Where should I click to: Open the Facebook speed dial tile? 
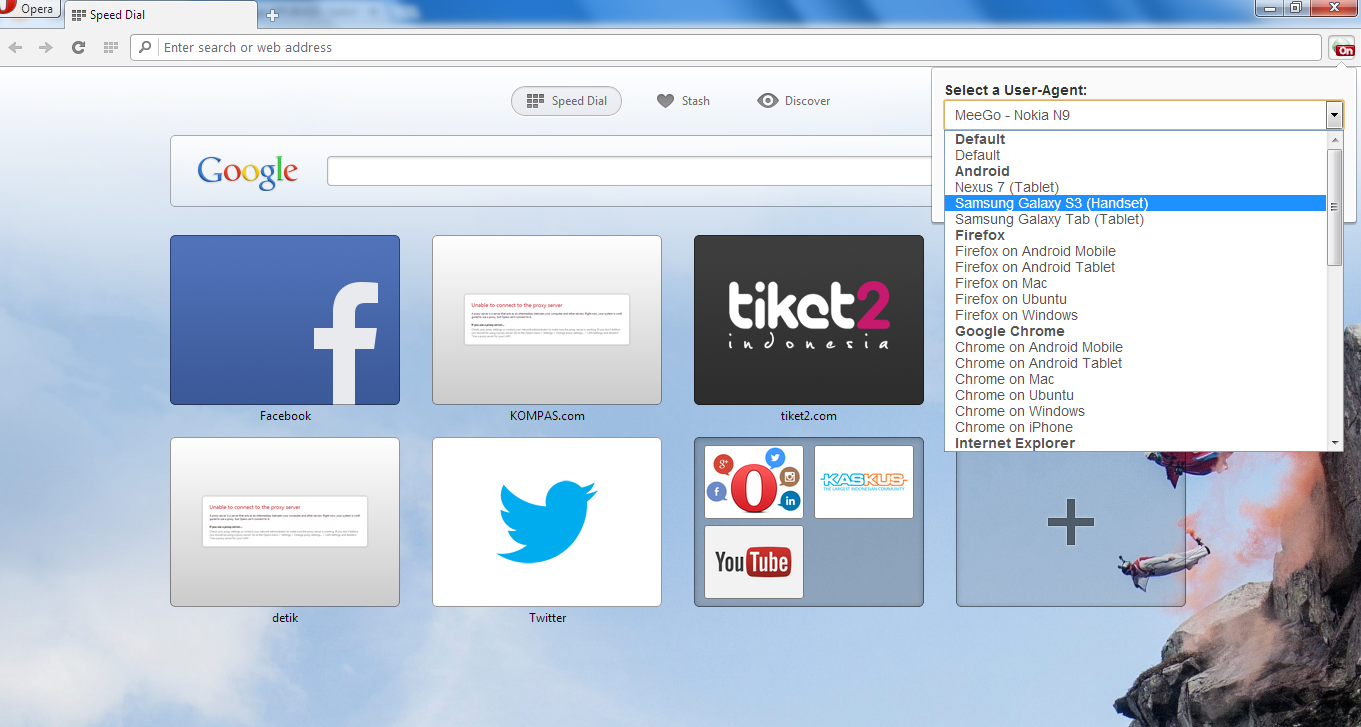point(285,320)
